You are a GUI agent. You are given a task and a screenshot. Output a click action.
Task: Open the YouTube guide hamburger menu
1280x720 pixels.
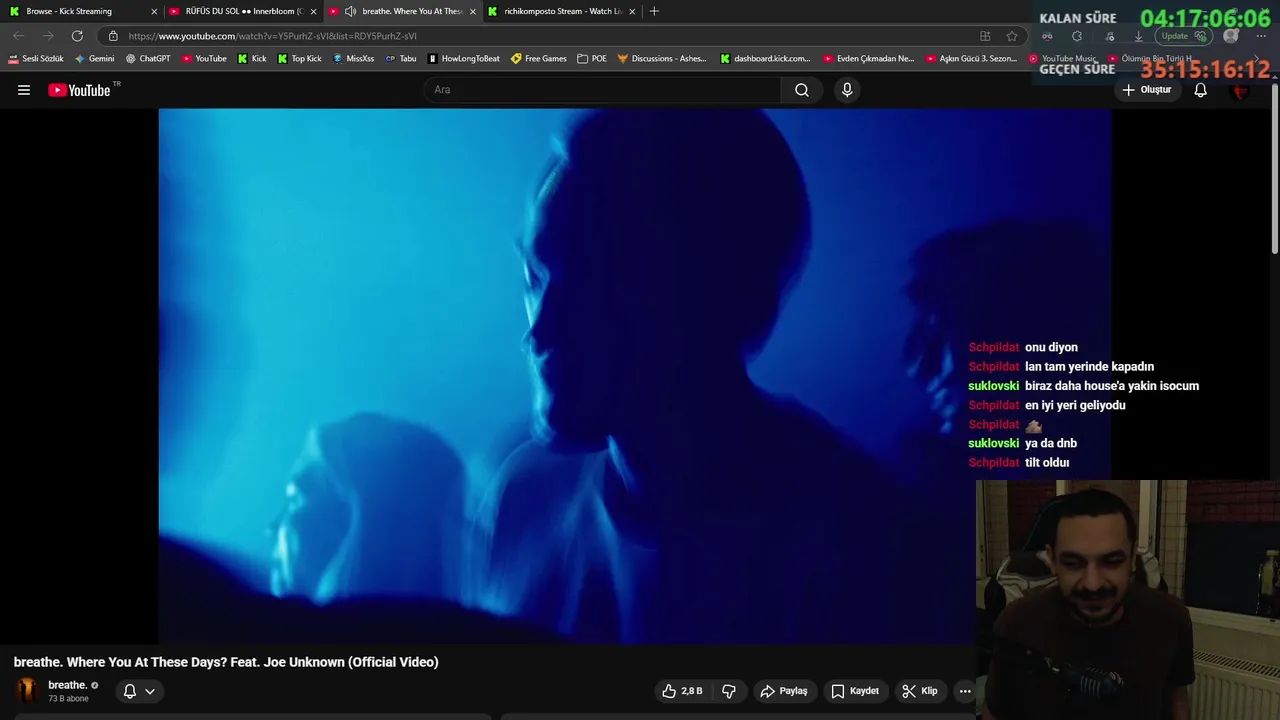point(24,90)
